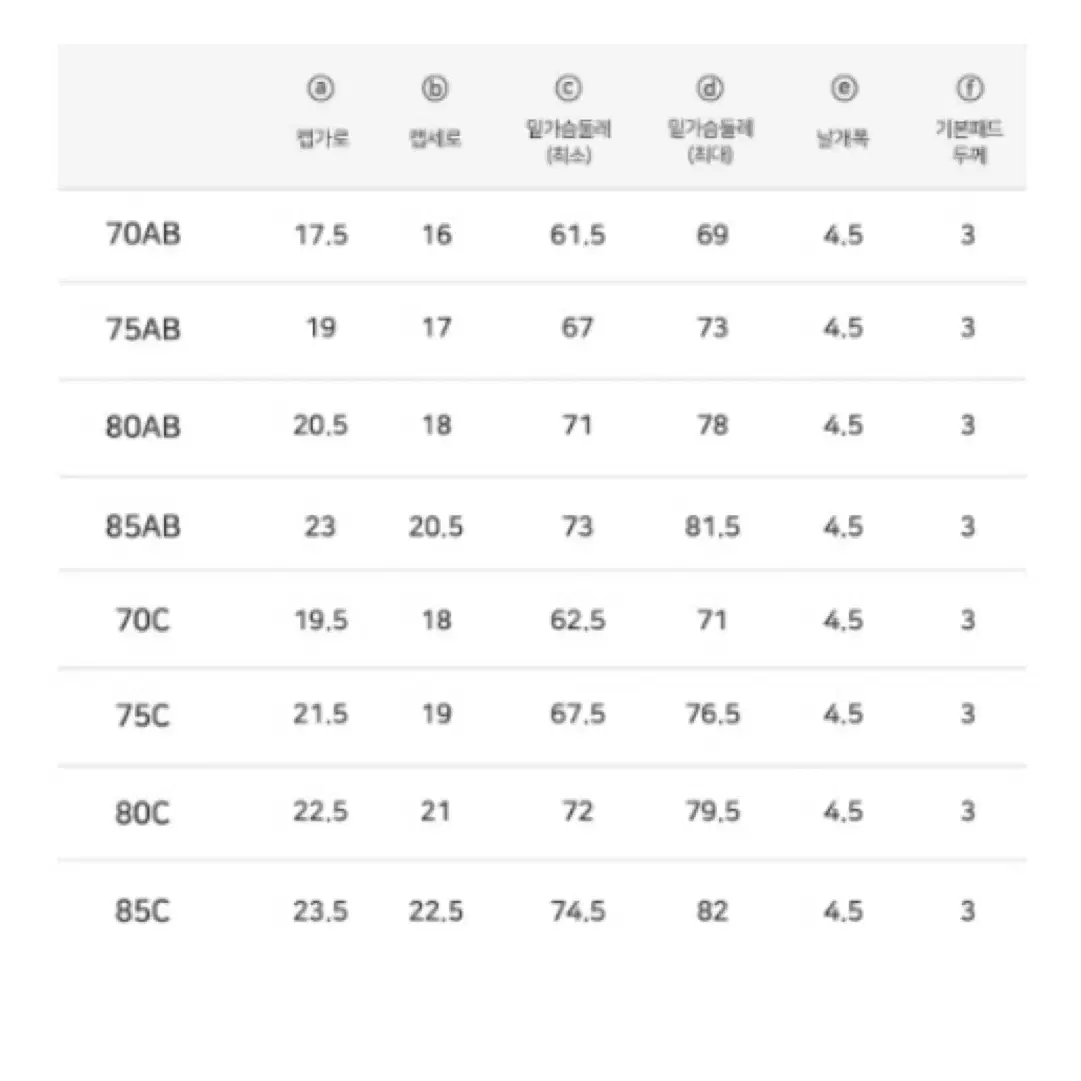The height and width of the screenshot is (1081, 1081).
Task: Choose the 75C size row label
Action: coord(143,716)
